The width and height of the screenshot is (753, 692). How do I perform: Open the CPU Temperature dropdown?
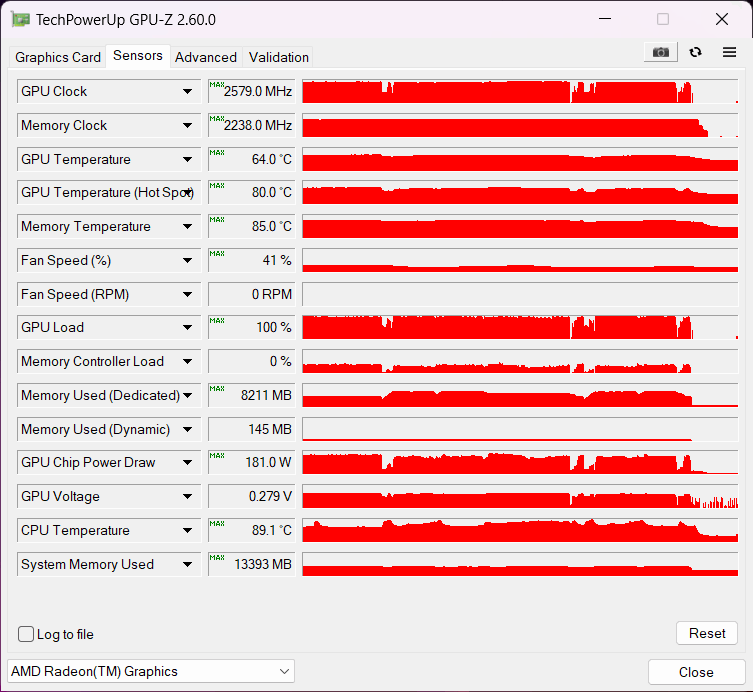click(187, 530)
